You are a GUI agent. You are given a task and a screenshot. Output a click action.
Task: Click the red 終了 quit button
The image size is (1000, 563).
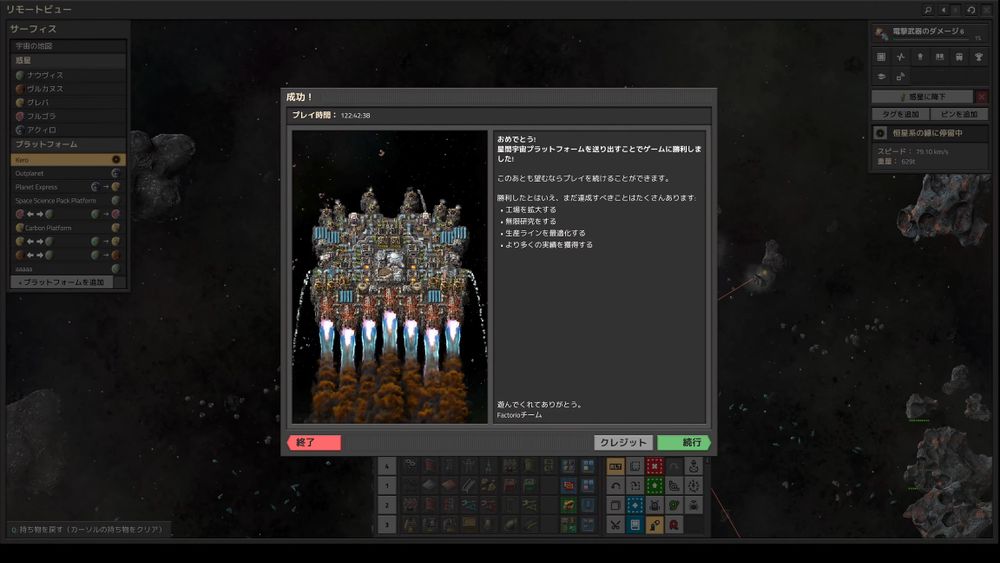(314, 442)
